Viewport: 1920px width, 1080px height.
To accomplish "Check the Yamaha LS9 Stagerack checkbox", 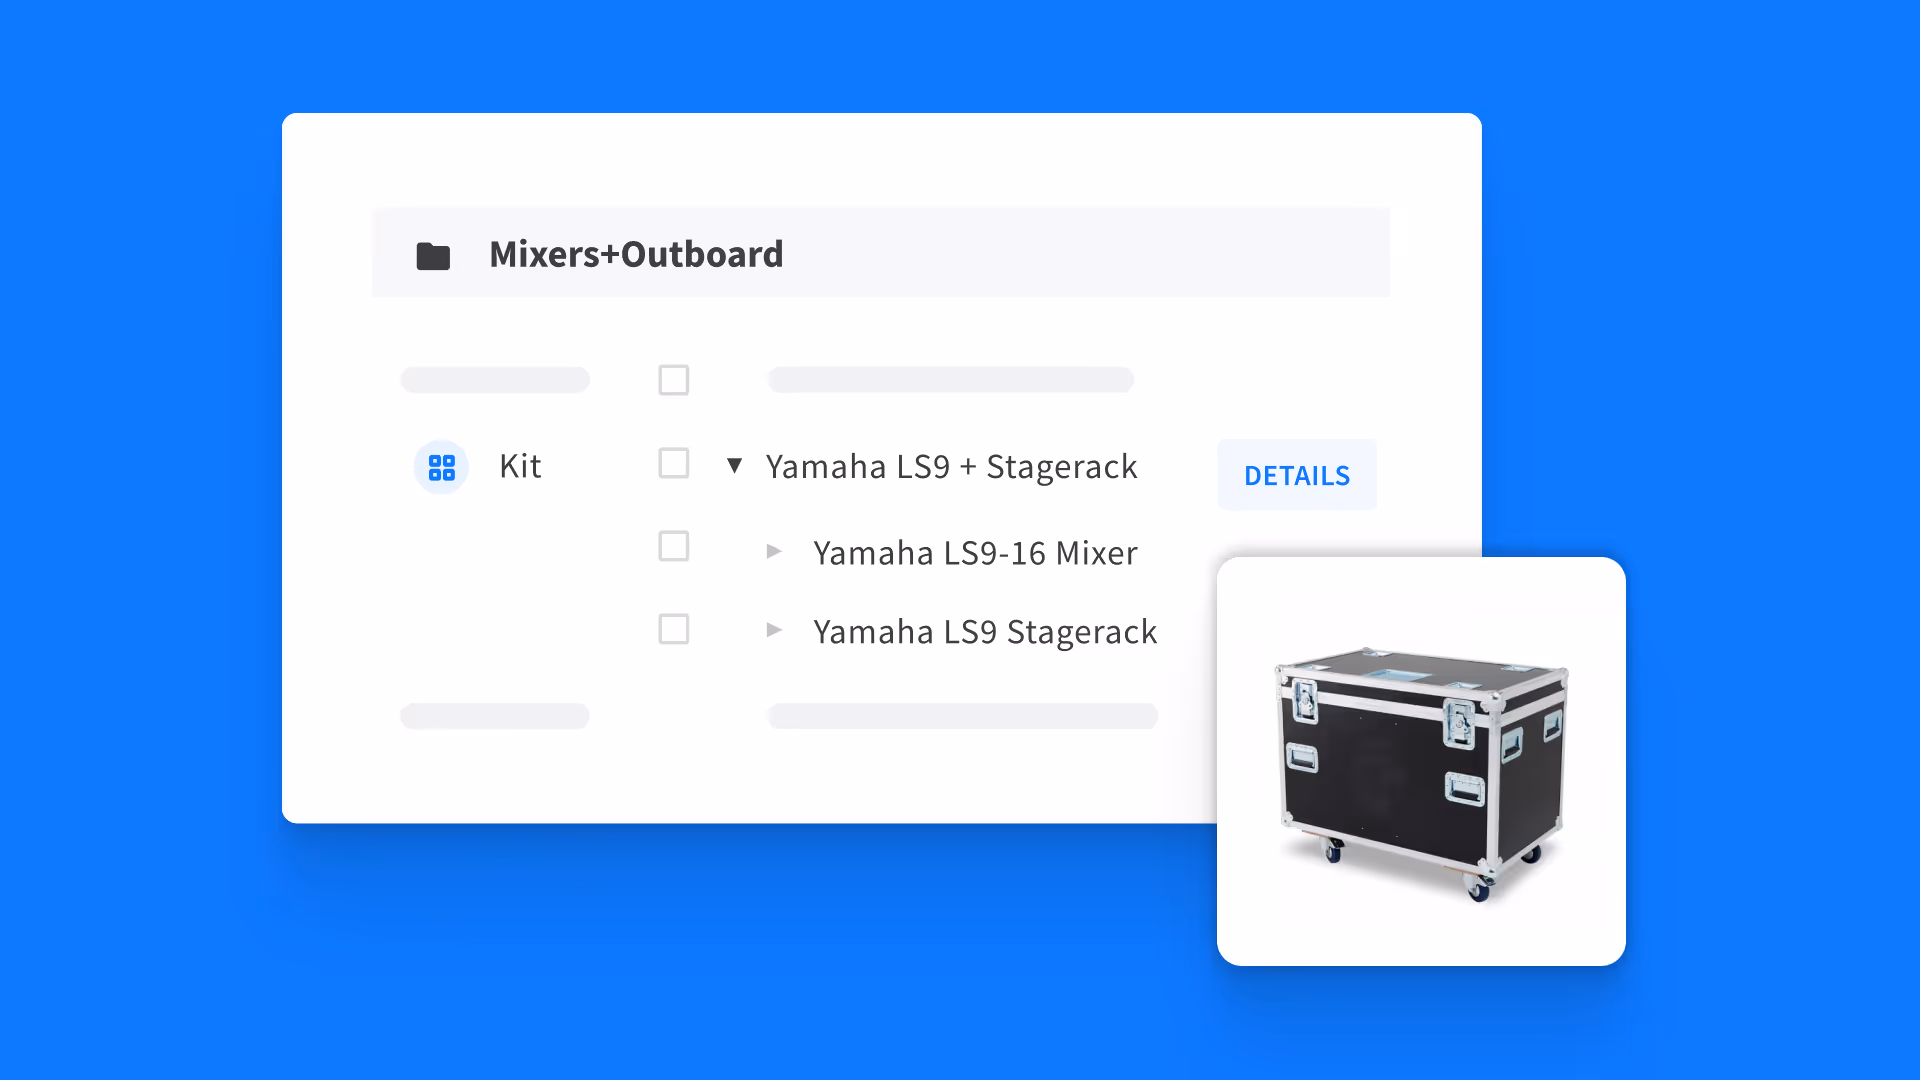I will [x=674, y=629].
